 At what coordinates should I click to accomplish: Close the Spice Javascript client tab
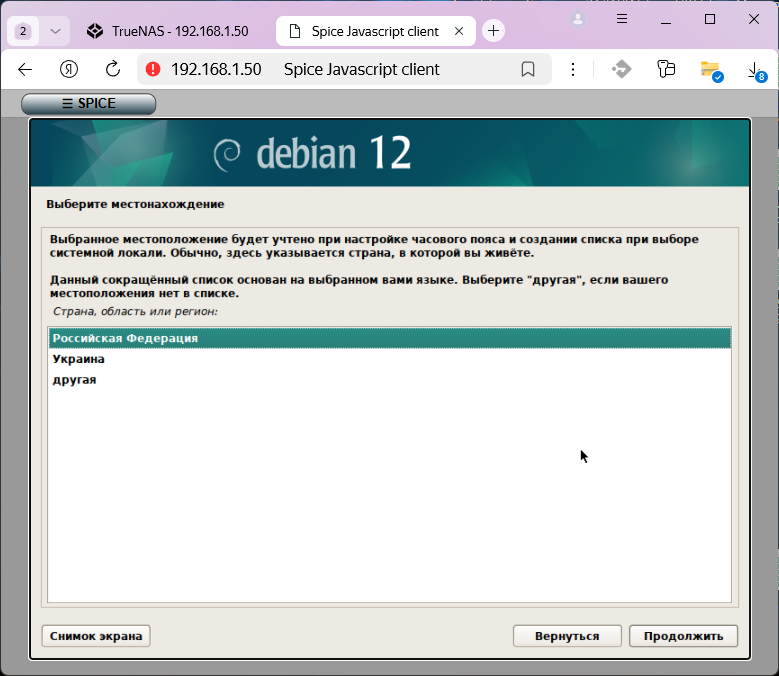point(459,31)
